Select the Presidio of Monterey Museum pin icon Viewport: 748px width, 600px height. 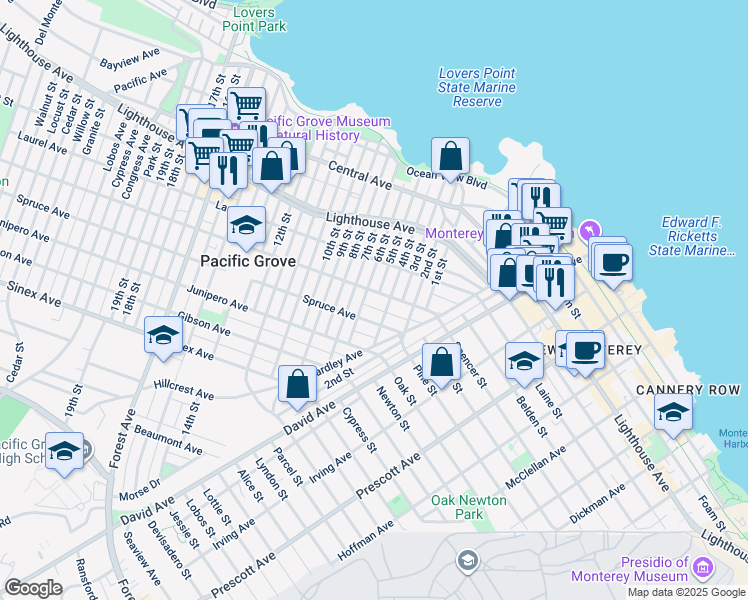click(703, 568)
